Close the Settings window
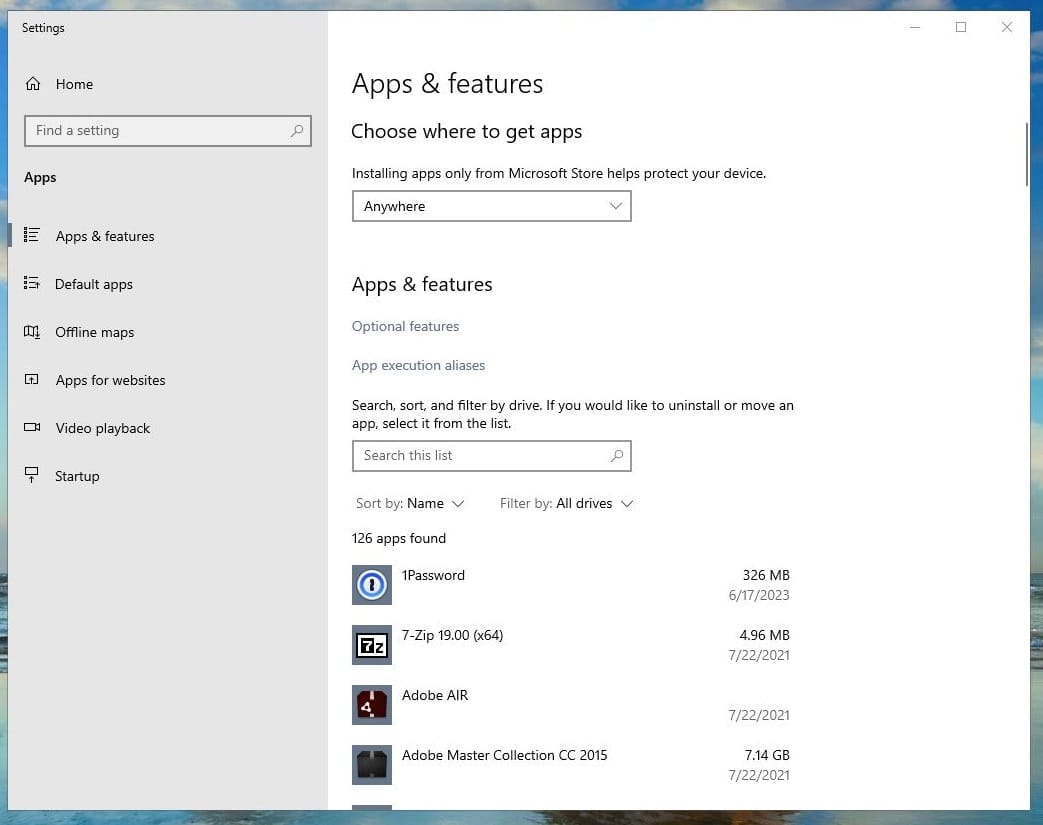This screenshot has width=1043, height=825. point(1006,27)
